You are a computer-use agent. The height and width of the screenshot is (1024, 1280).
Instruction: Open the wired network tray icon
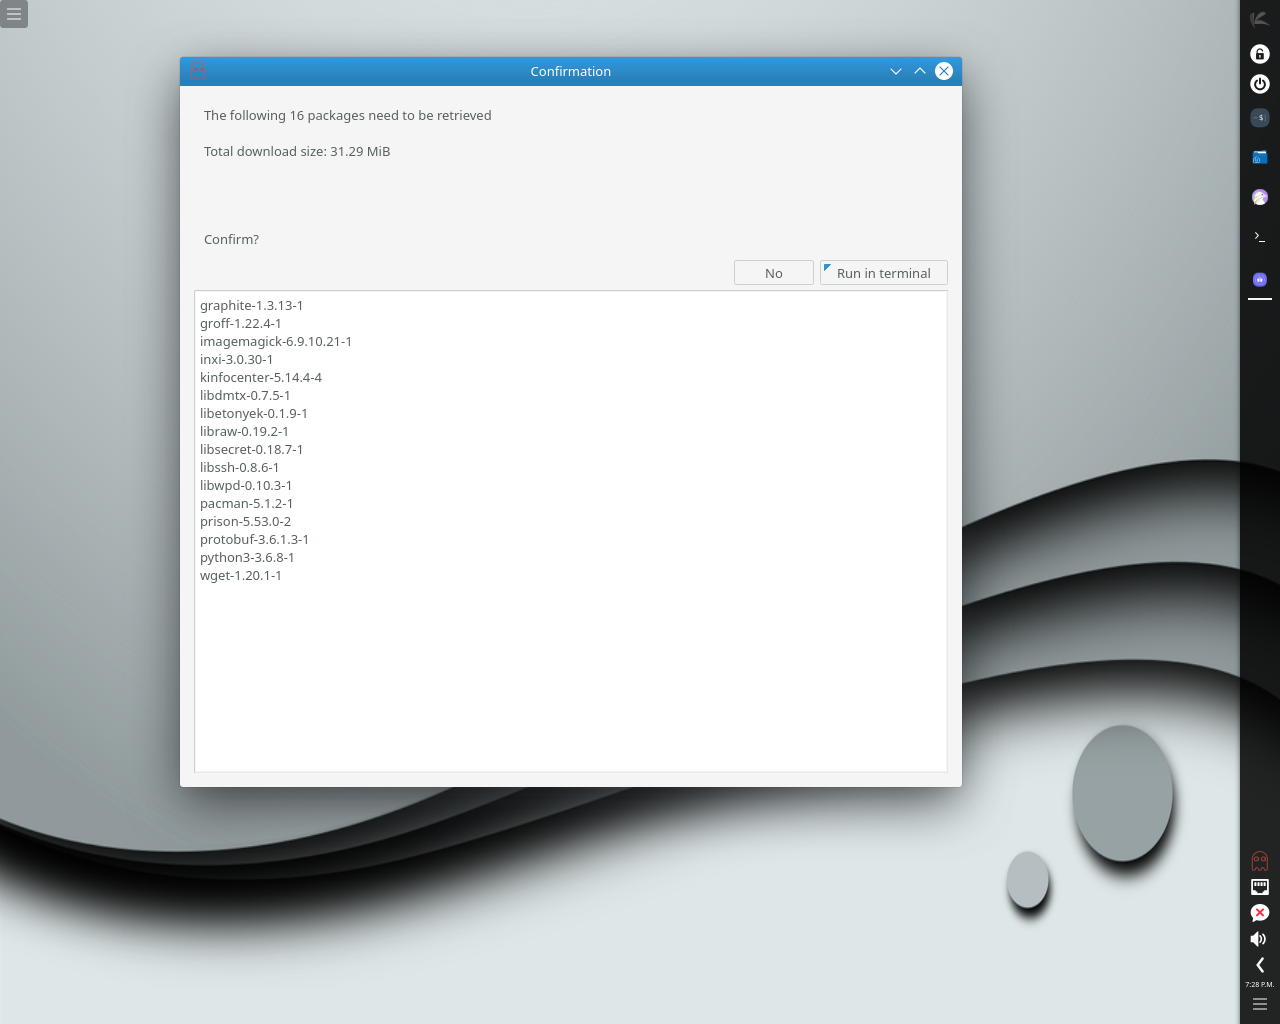[x=1260, y=887]
